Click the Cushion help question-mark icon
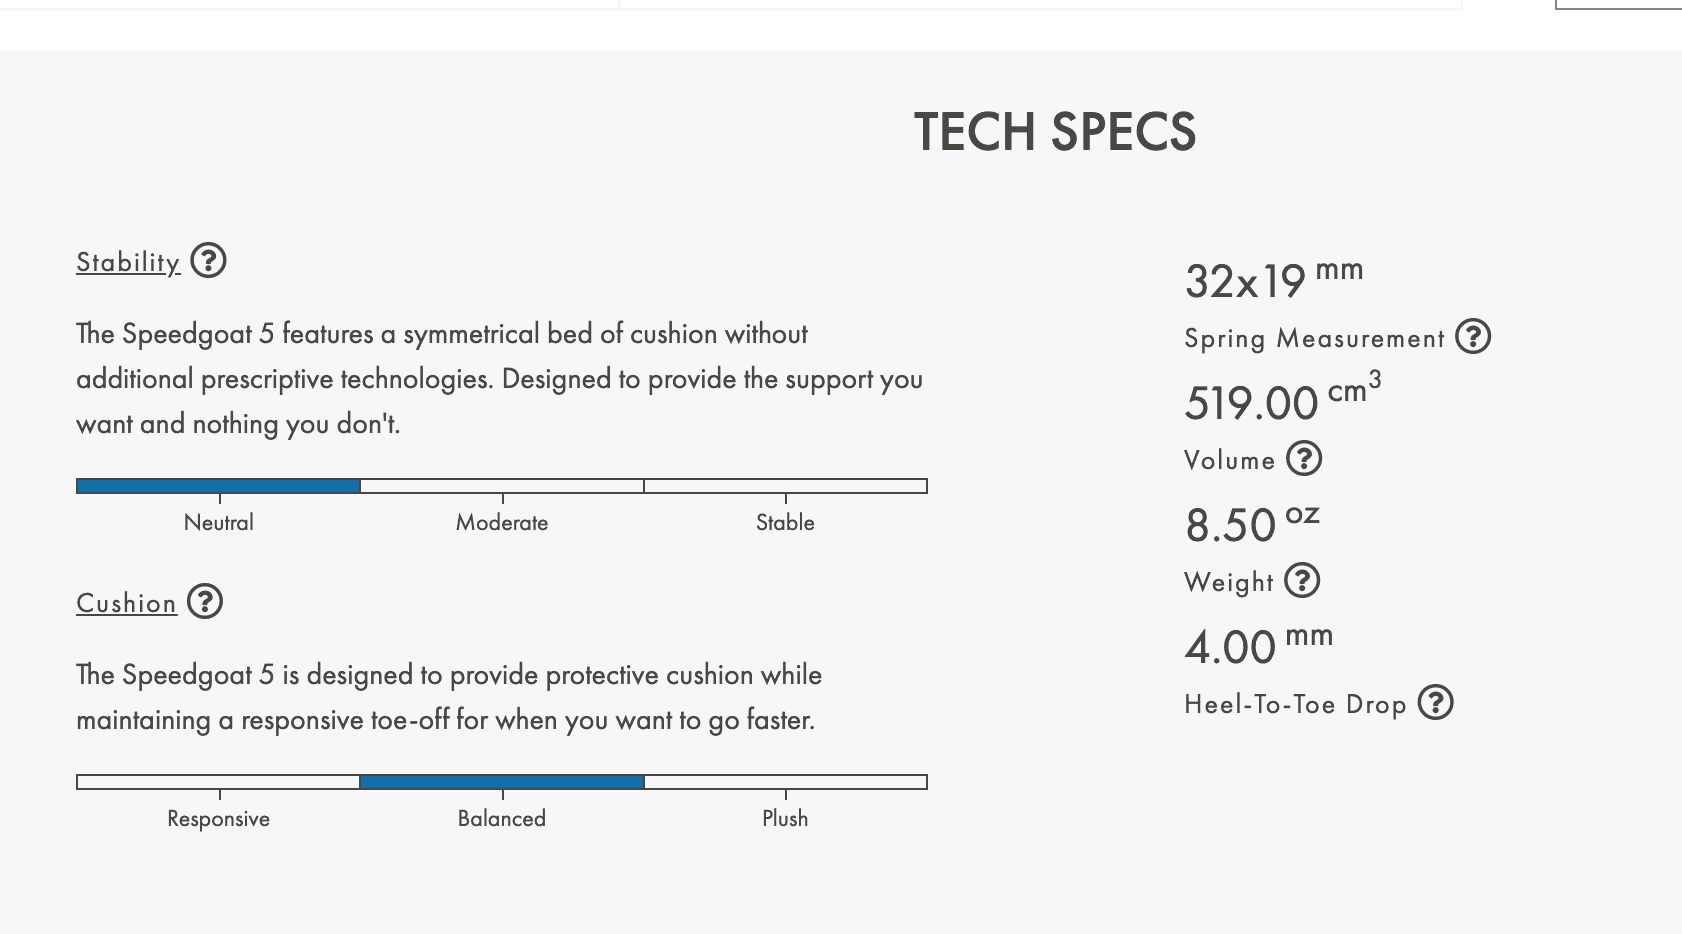The image size is (1682, 934). (205, 602)
